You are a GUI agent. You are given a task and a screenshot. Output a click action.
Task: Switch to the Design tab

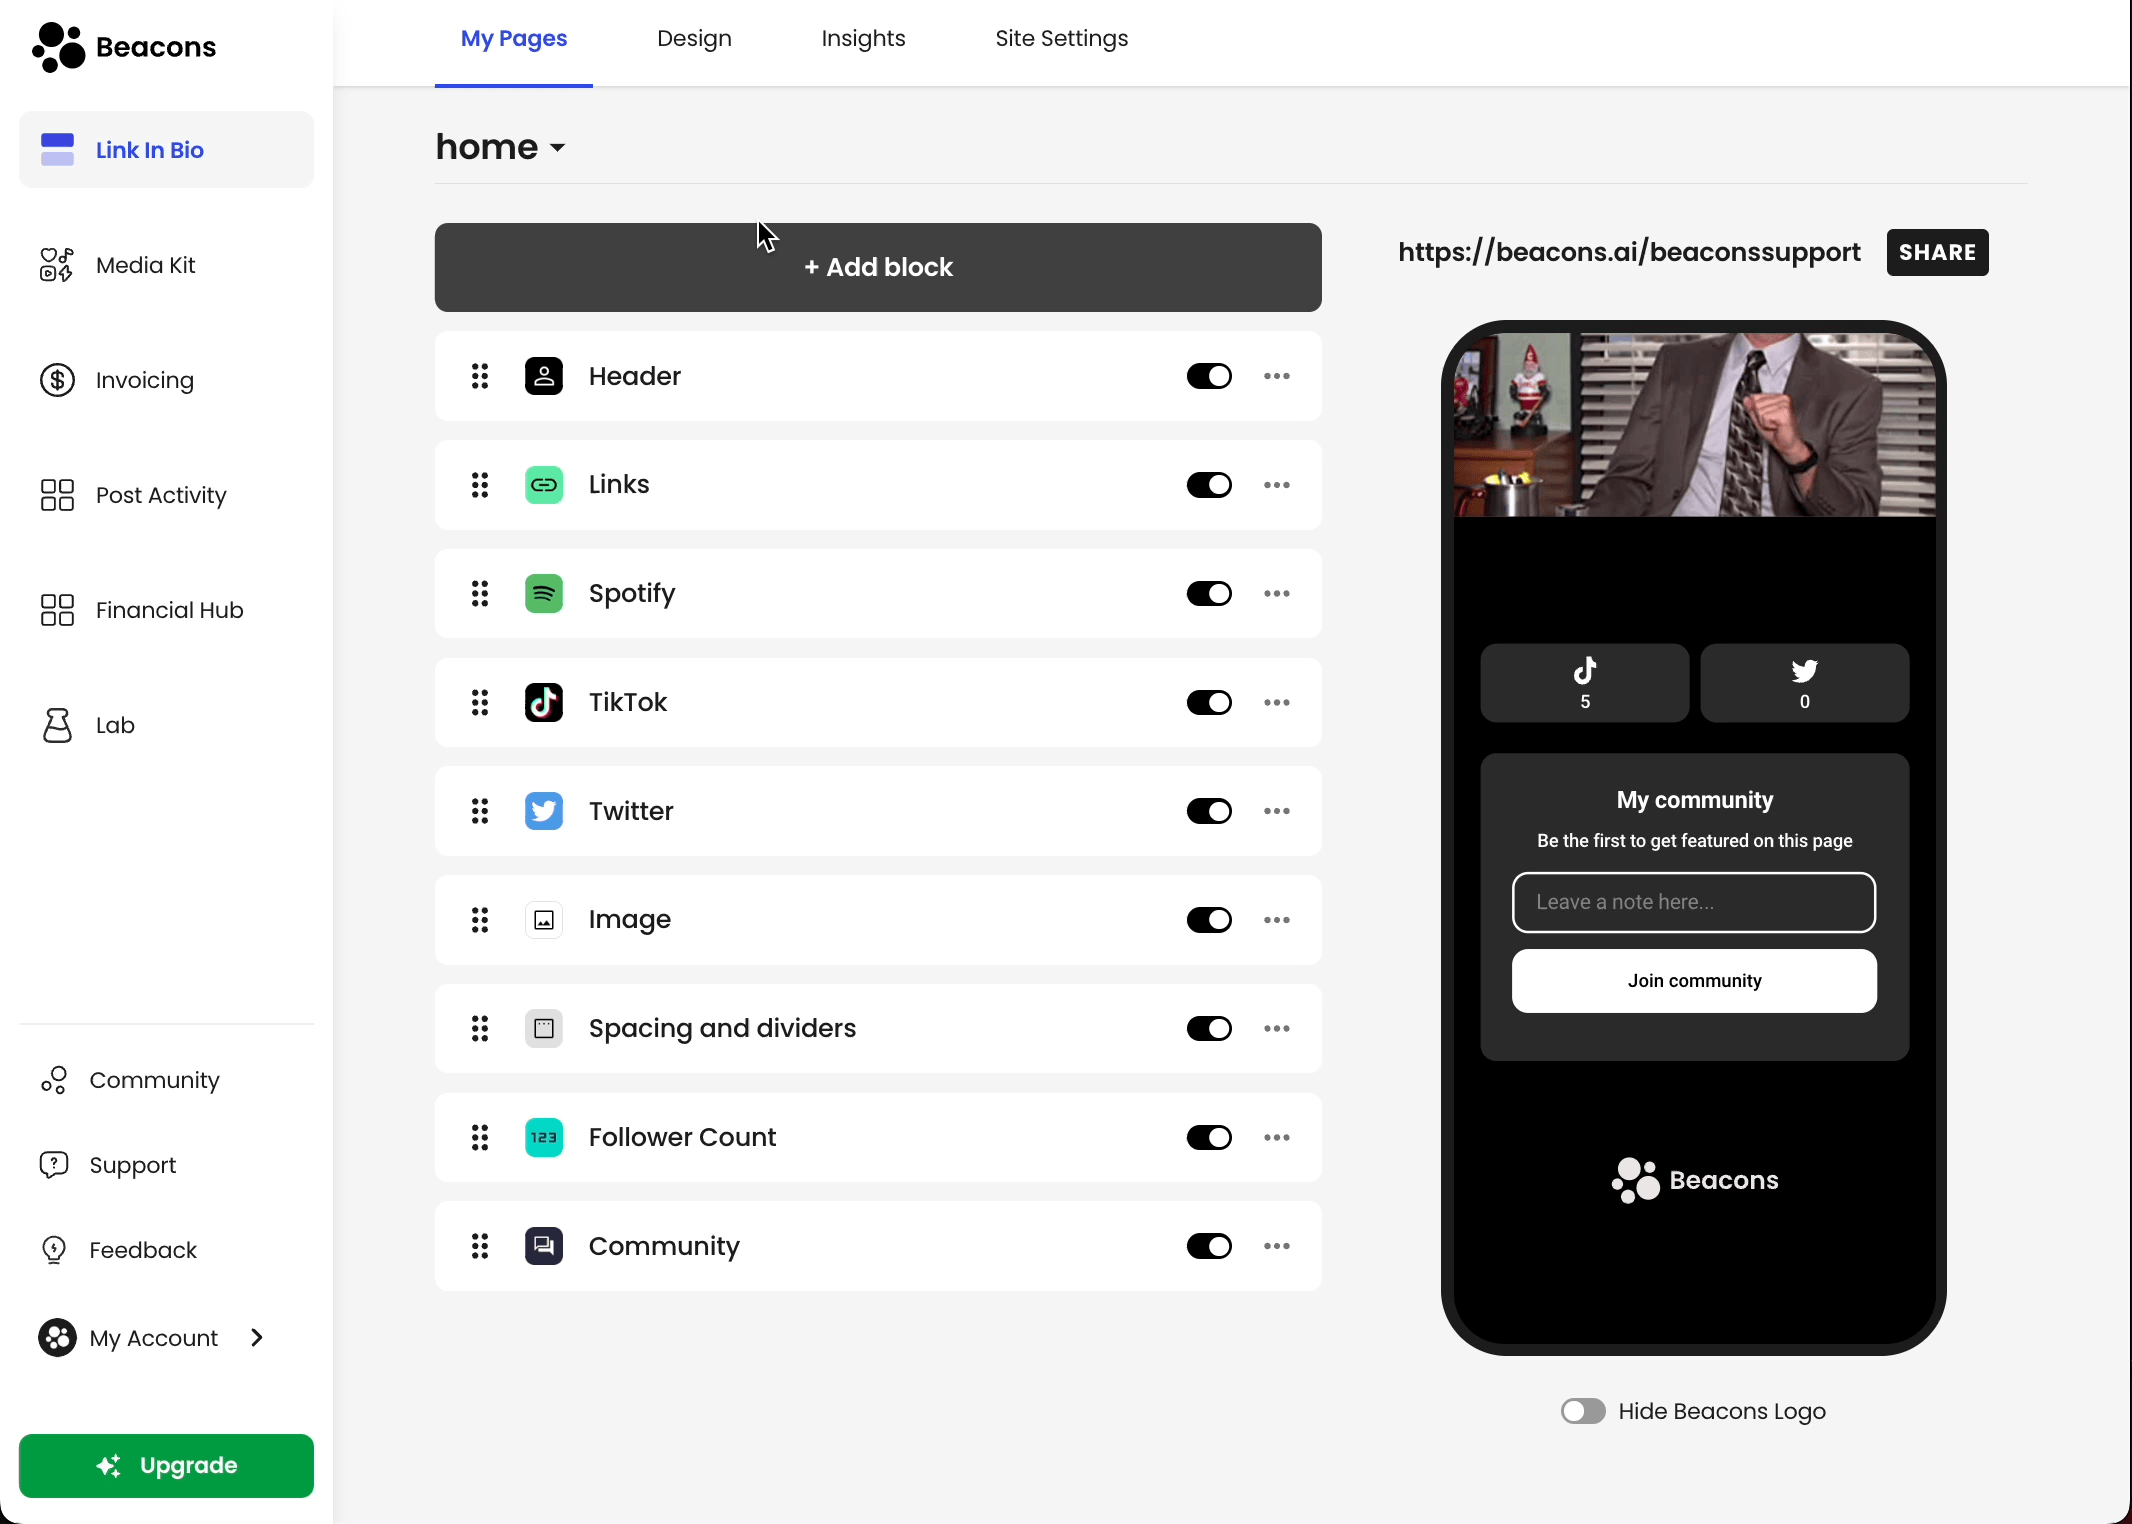(x=694, y=39)
